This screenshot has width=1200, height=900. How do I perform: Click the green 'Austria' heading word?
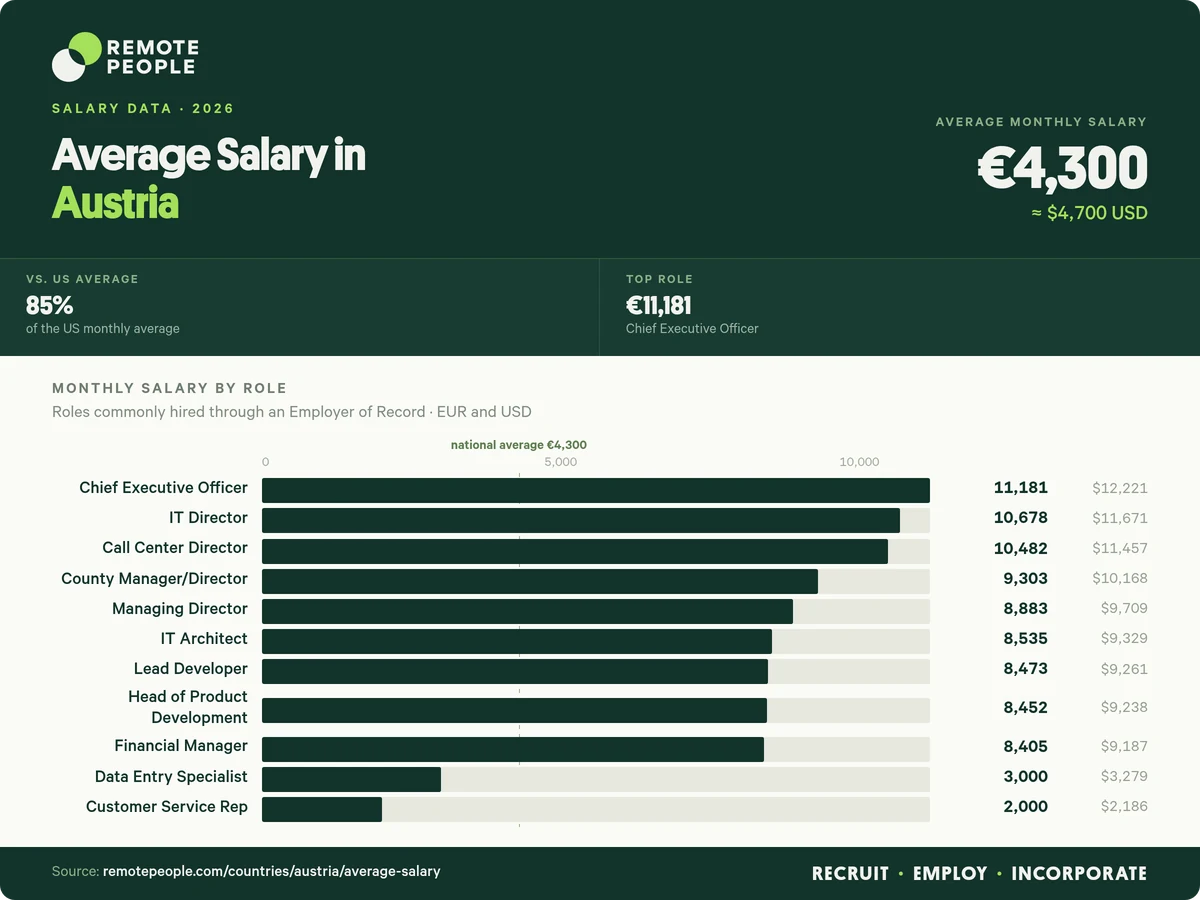coord(115,203)
